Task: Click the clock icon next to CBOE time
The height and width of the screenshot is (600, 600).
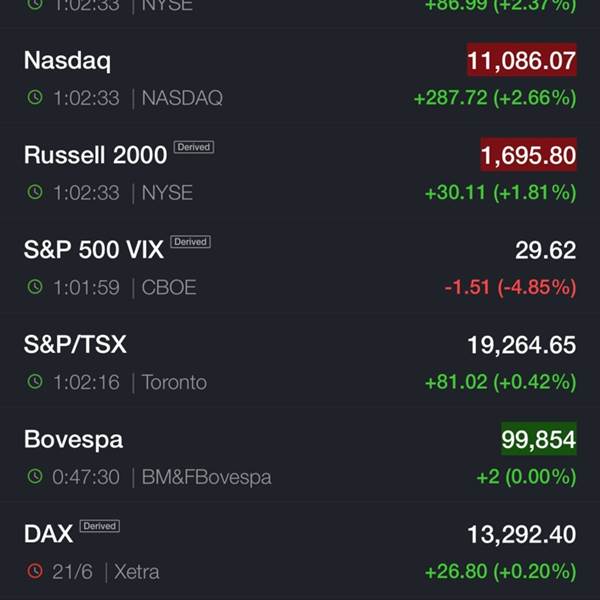Action: pos(35,287)
